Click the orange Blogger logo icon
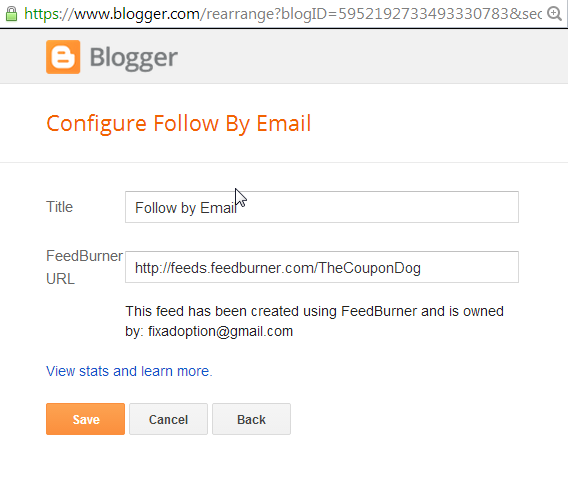 [x=63, y=57]
